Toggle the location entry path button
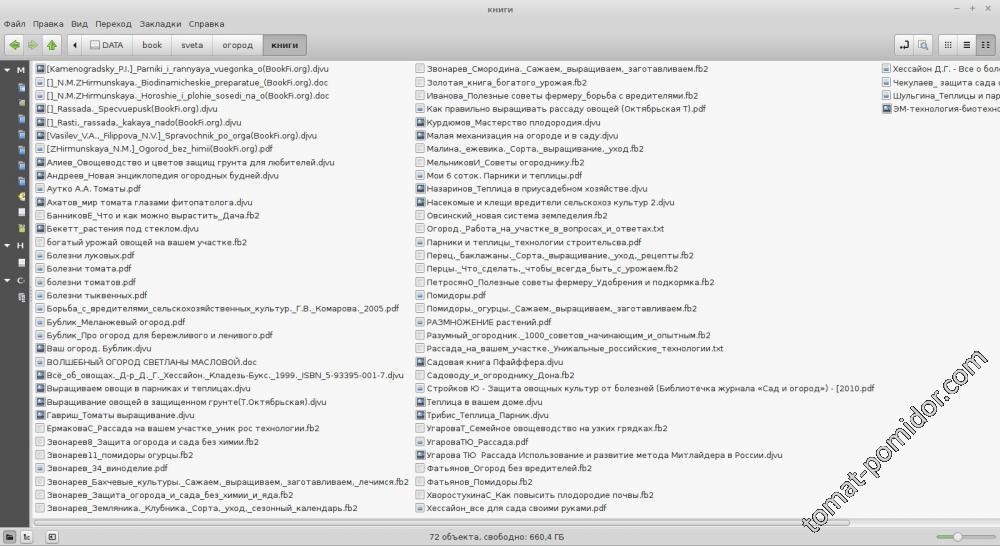Viewport: 1000px width, 546px height. click(904, 45)
